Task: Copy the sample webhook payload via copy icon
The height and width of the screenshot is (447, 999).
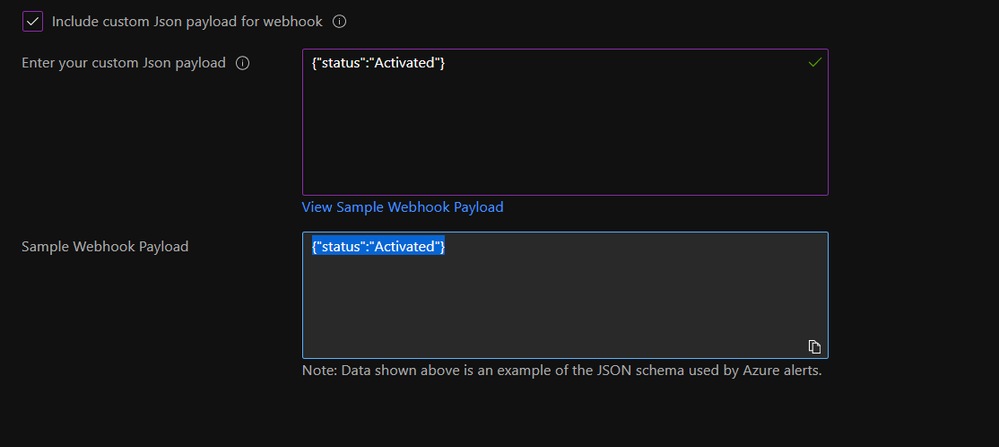Action: [x=815, y=346]
